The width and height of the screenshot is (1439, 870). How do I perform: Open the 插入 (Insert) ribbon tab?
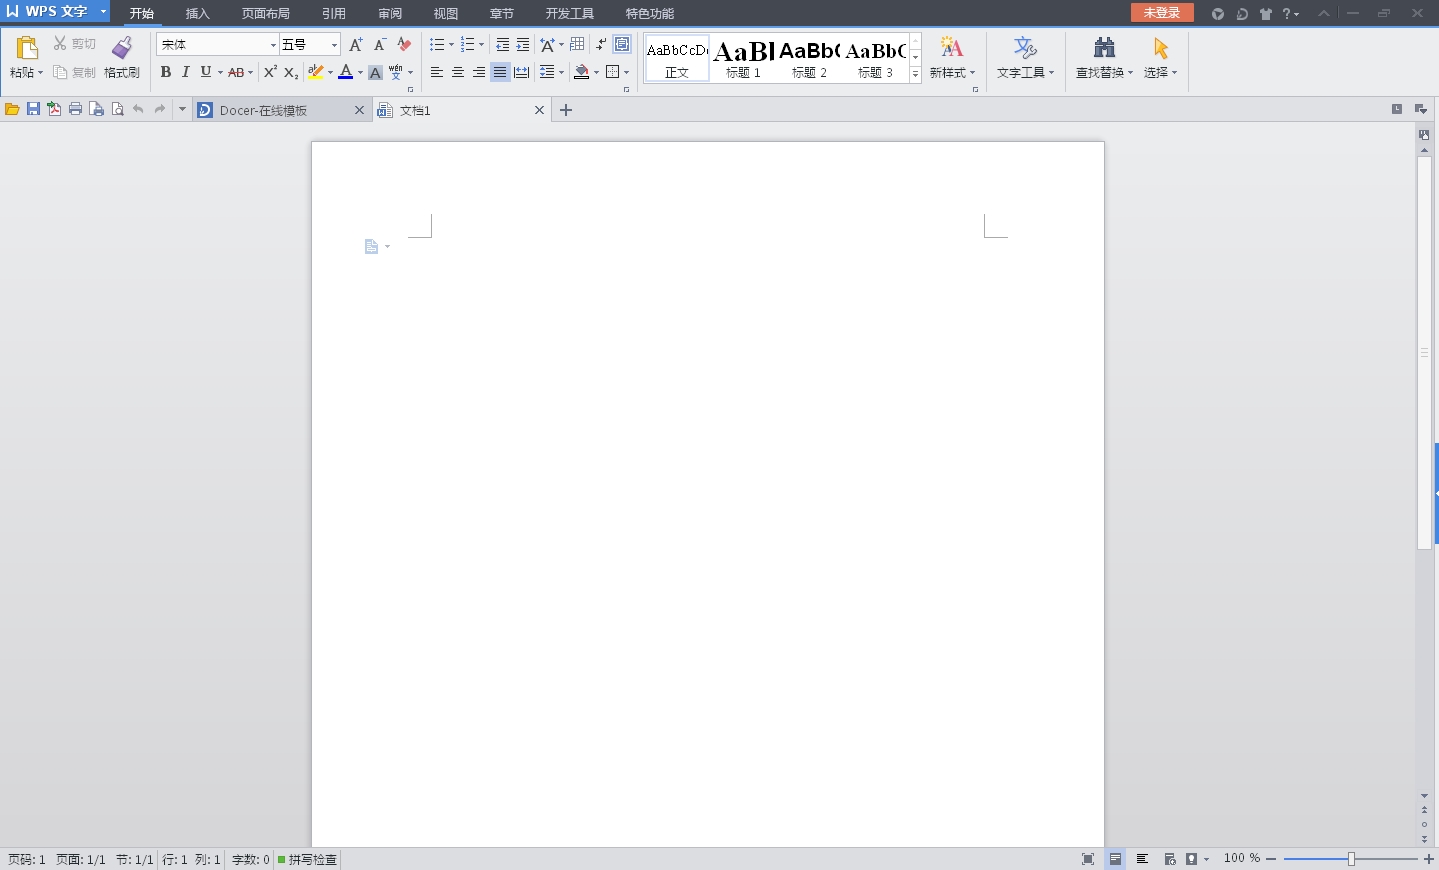click(197, 13)
